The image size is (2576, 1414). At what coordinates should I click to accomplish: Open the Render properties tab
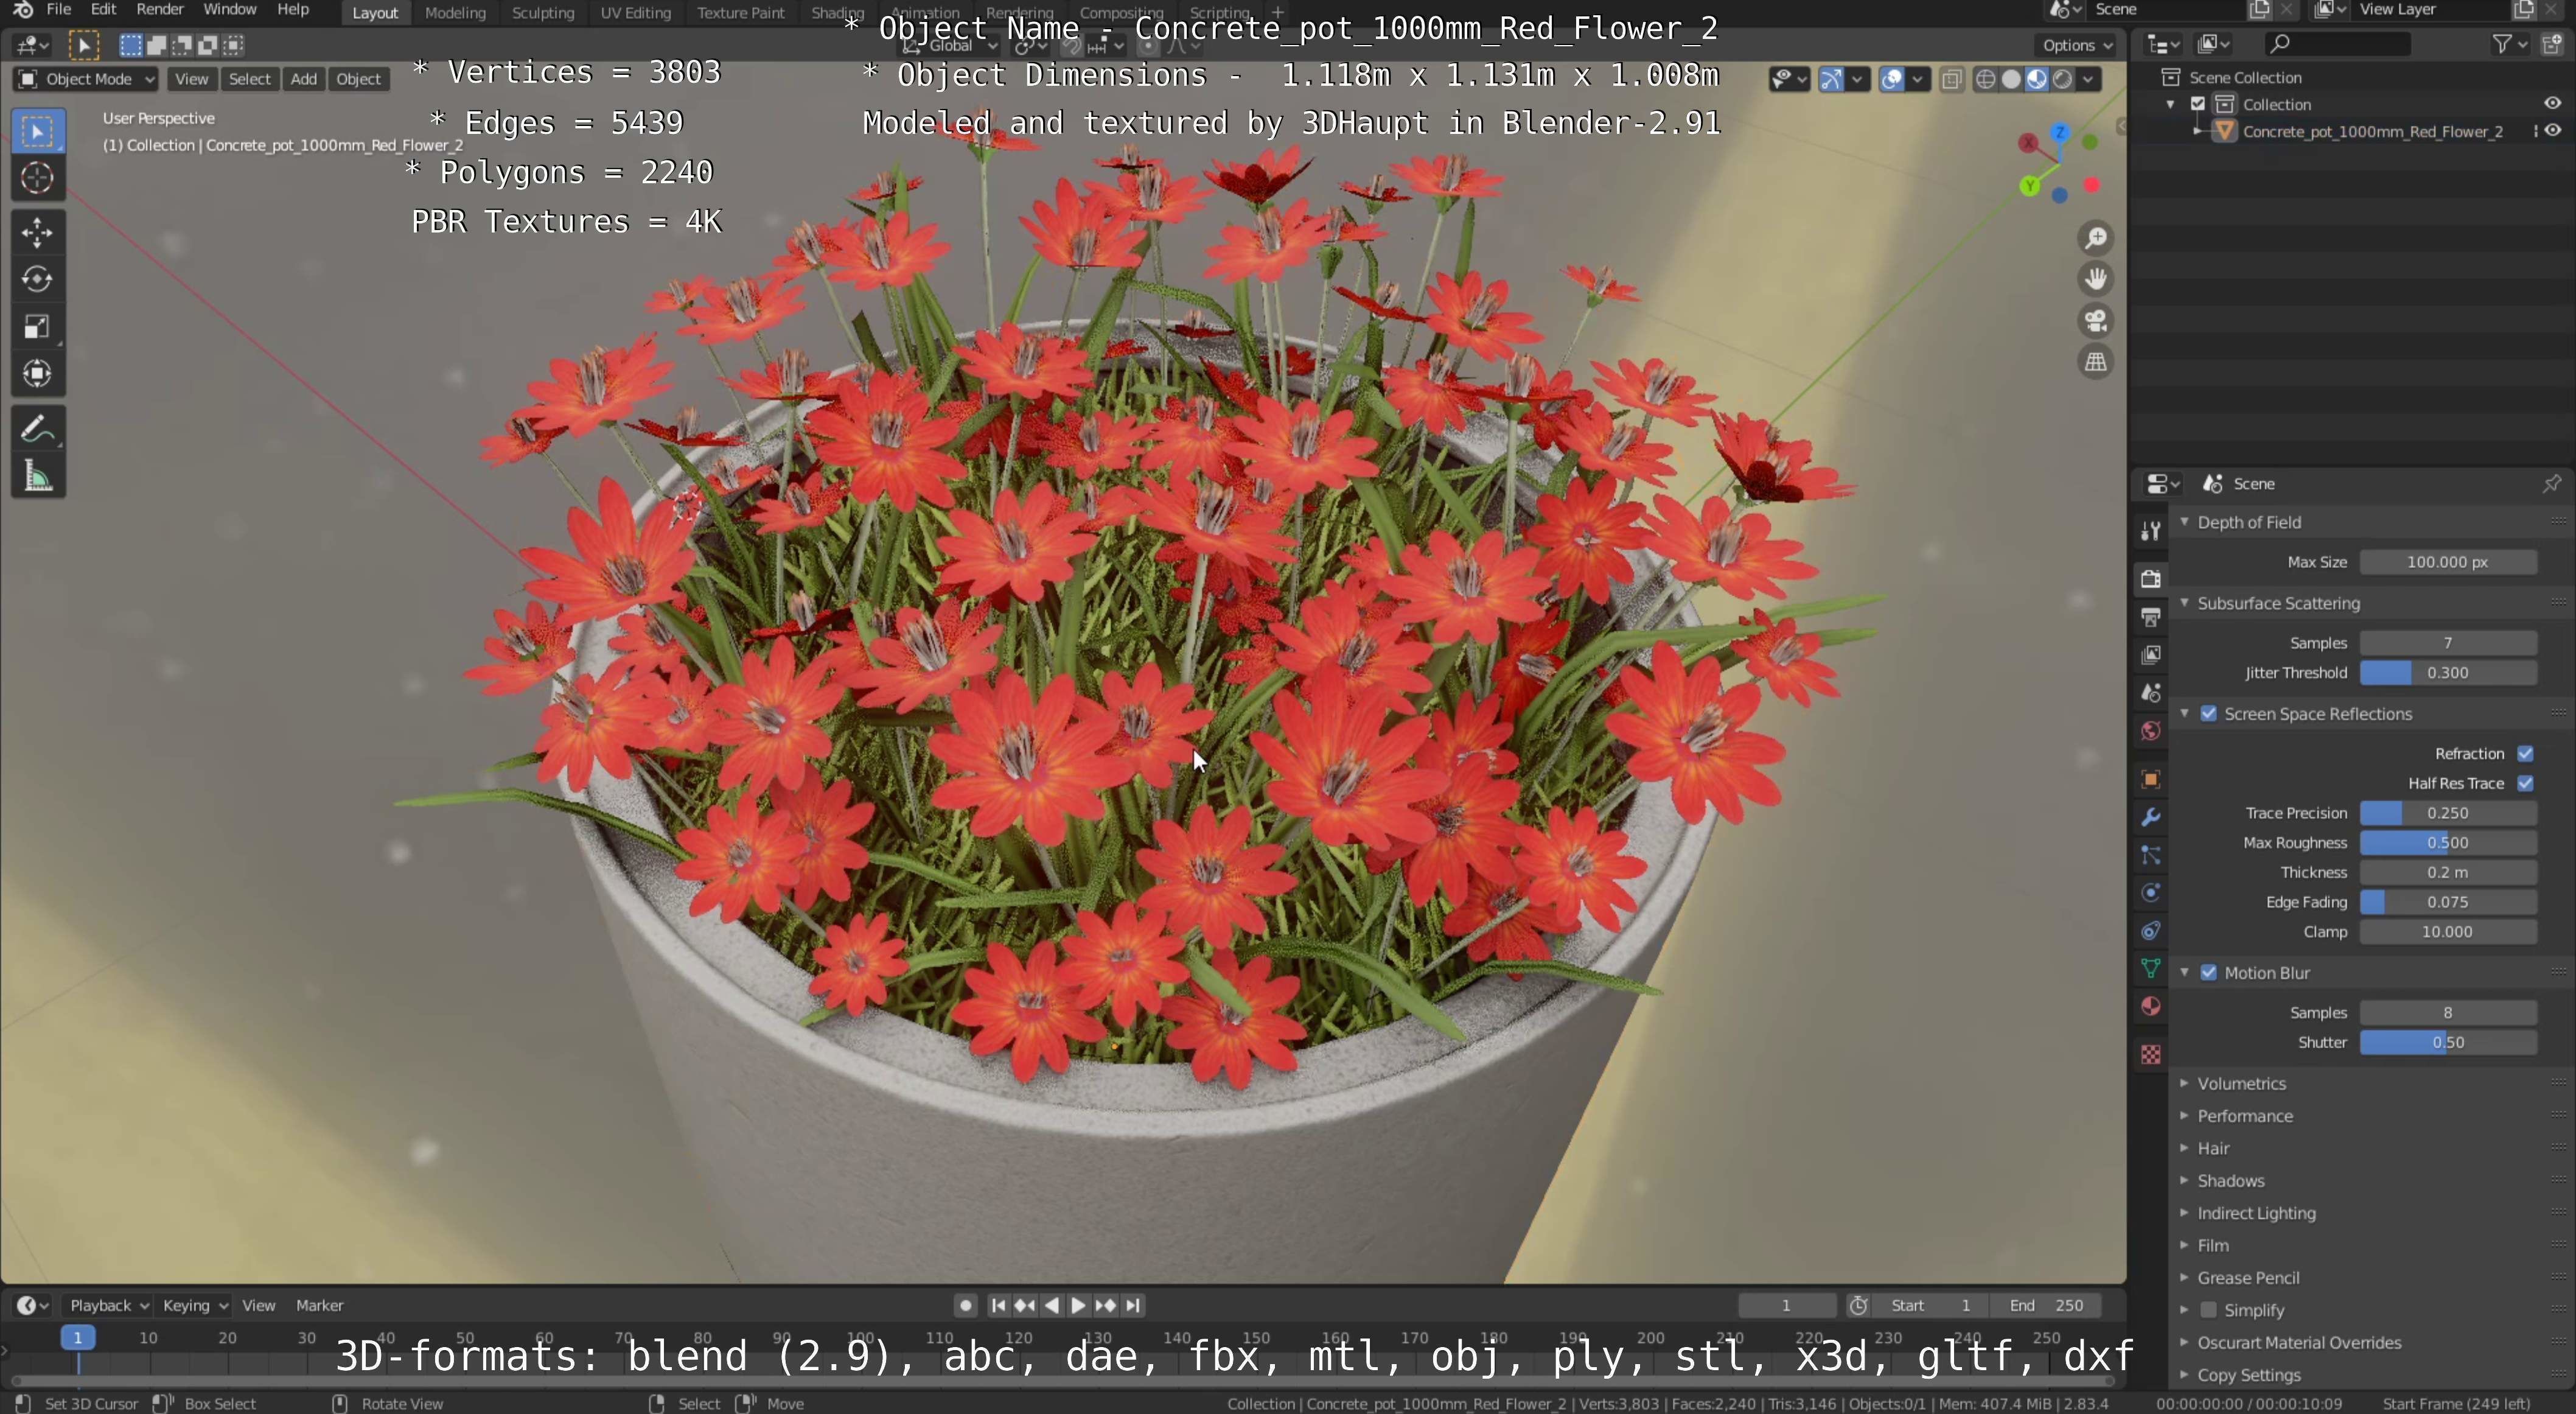[x=2150, y=579]
